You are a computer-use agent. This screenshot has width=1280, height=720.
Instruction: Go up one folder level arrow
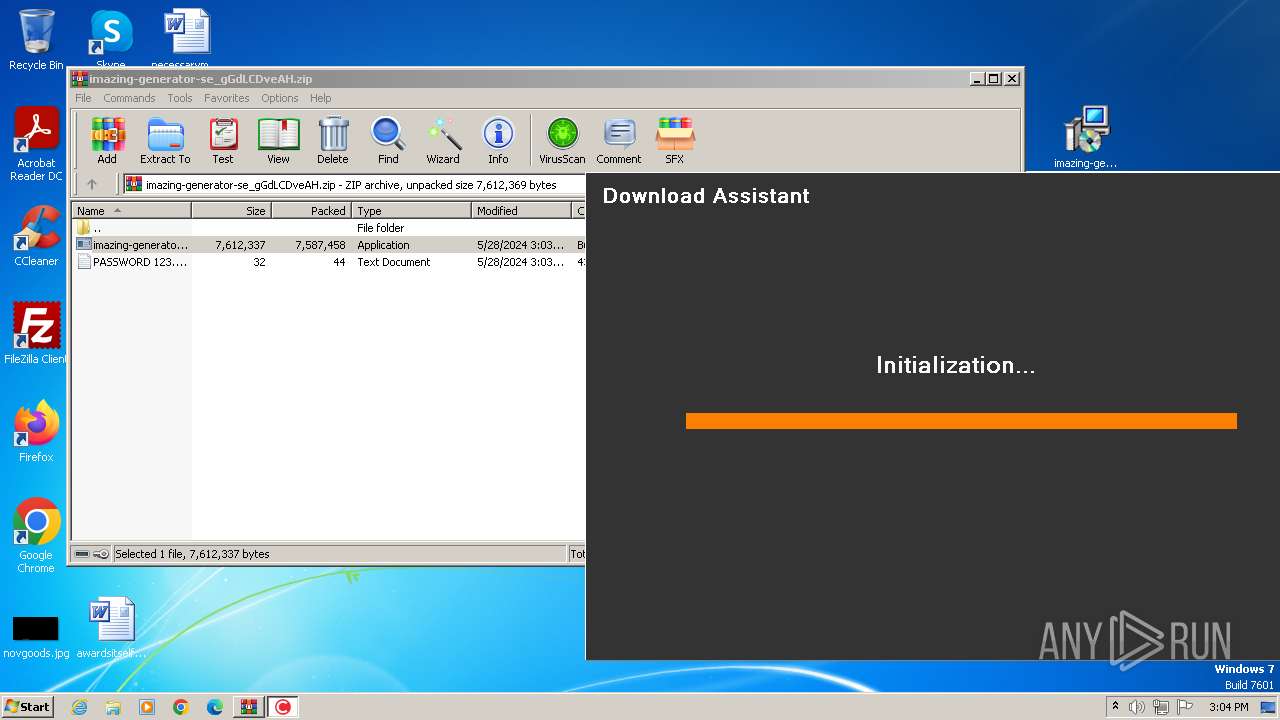click(92, 184)
